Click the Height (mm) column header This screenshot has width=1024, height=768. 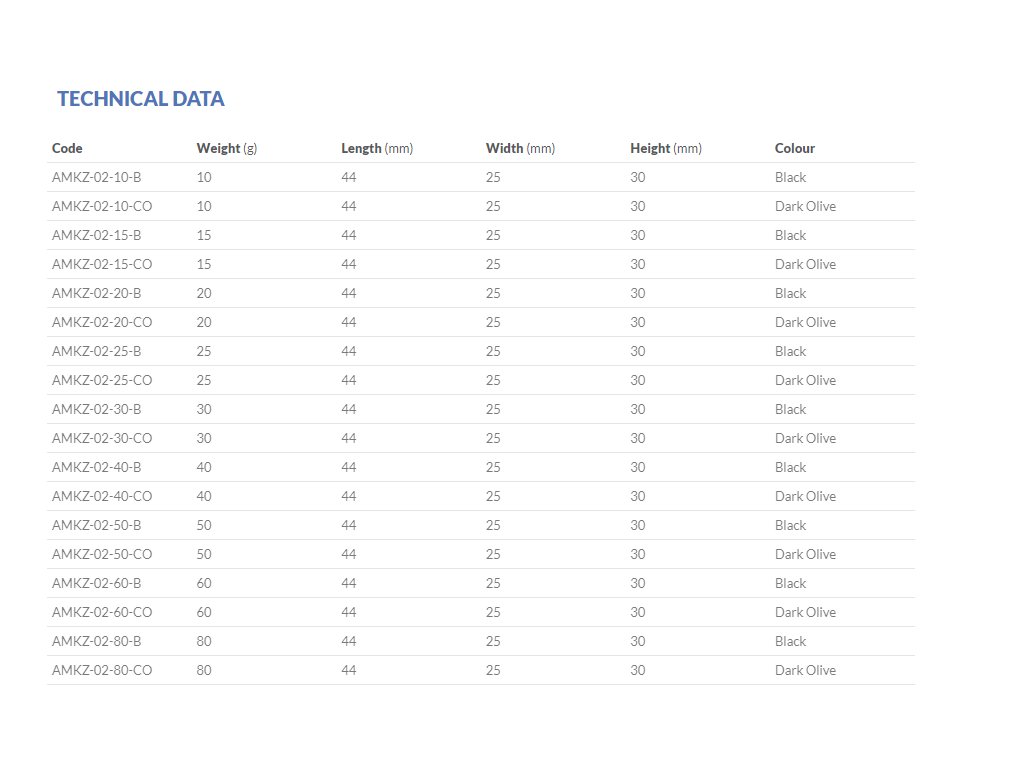pos(665,148)
